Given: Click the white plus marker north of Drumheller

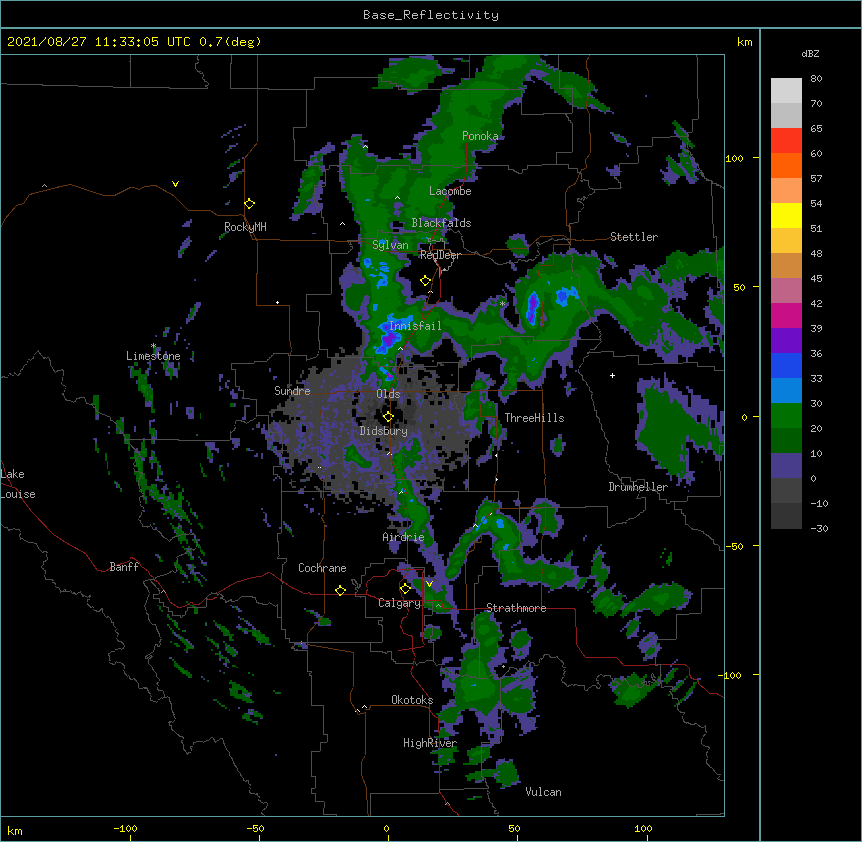Looking at the screenshot, I should 612,375.
